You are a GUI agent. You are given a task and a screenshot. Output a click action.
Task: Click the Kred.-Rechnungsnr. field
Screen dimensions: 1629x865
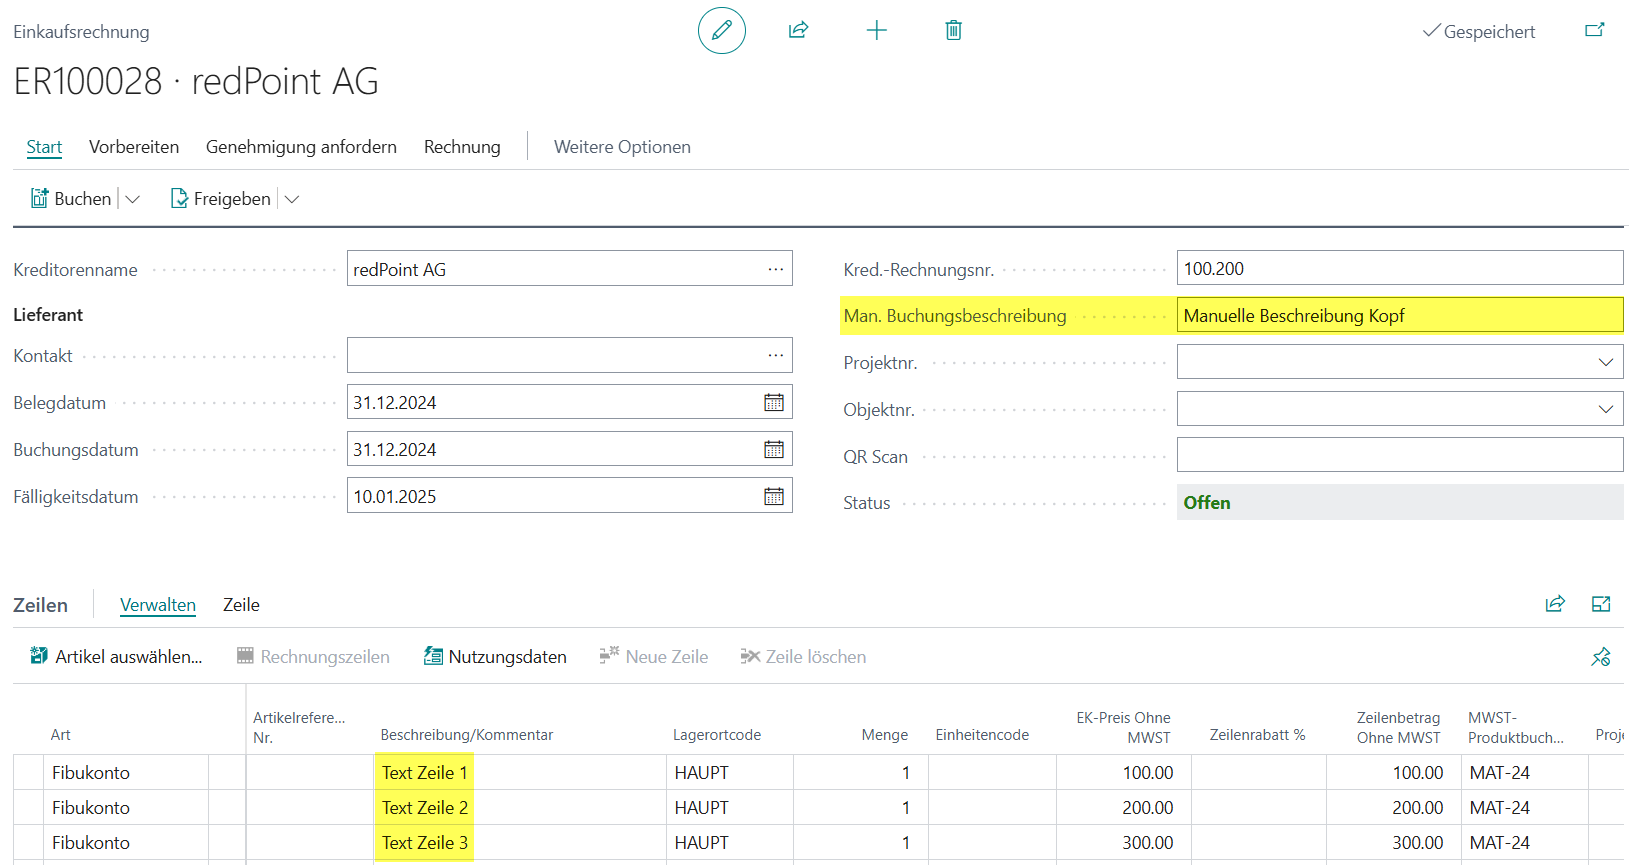[x=1400, y=268]
